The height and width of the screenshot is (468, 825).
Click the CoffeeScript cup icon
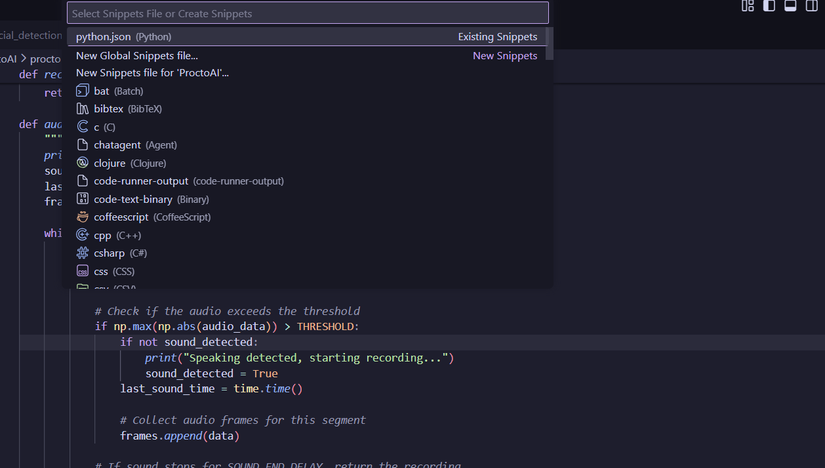[x=82, y=216]
